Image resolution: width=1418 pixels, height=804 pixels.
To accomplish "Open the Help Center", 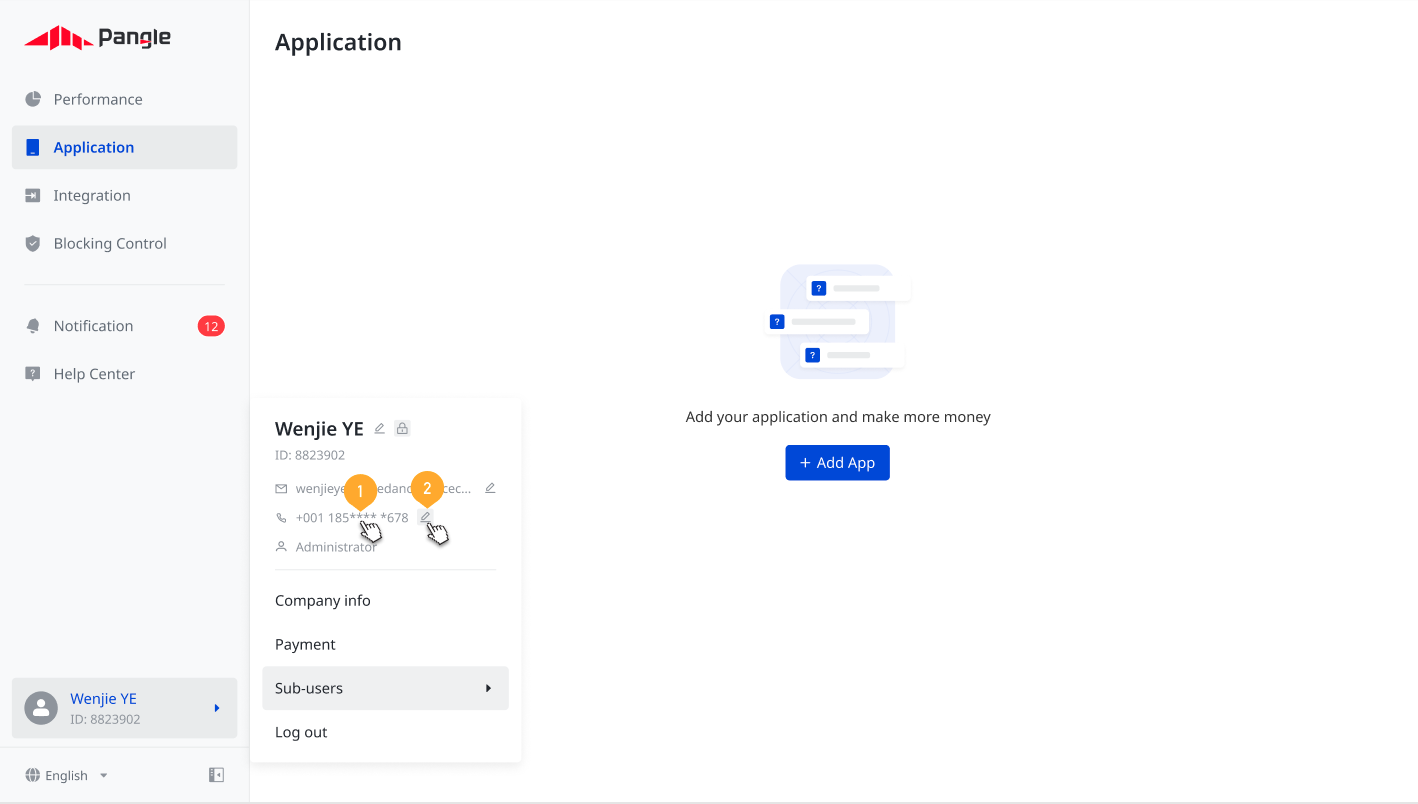I will point(124,374).
